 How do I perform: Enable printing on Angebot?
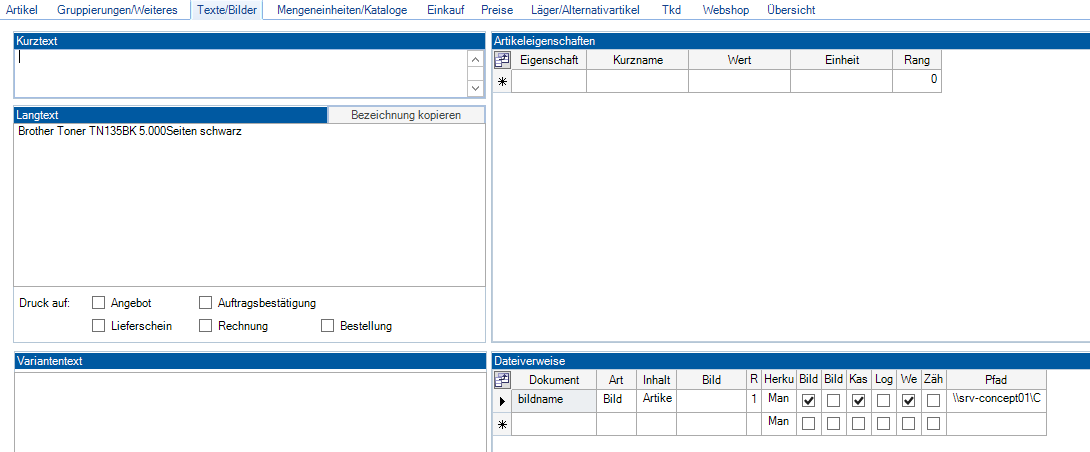pos(99,302)
